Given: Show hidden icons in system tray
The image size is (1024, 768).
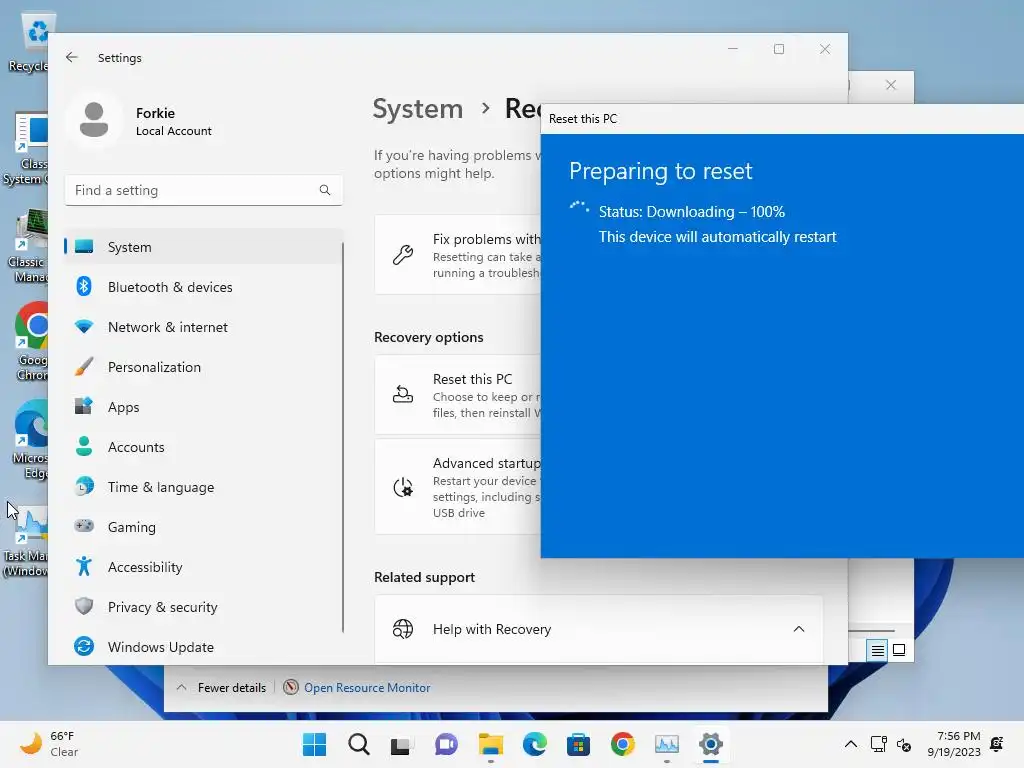Looking at the screenshot, I should click(x=850, y=744).
